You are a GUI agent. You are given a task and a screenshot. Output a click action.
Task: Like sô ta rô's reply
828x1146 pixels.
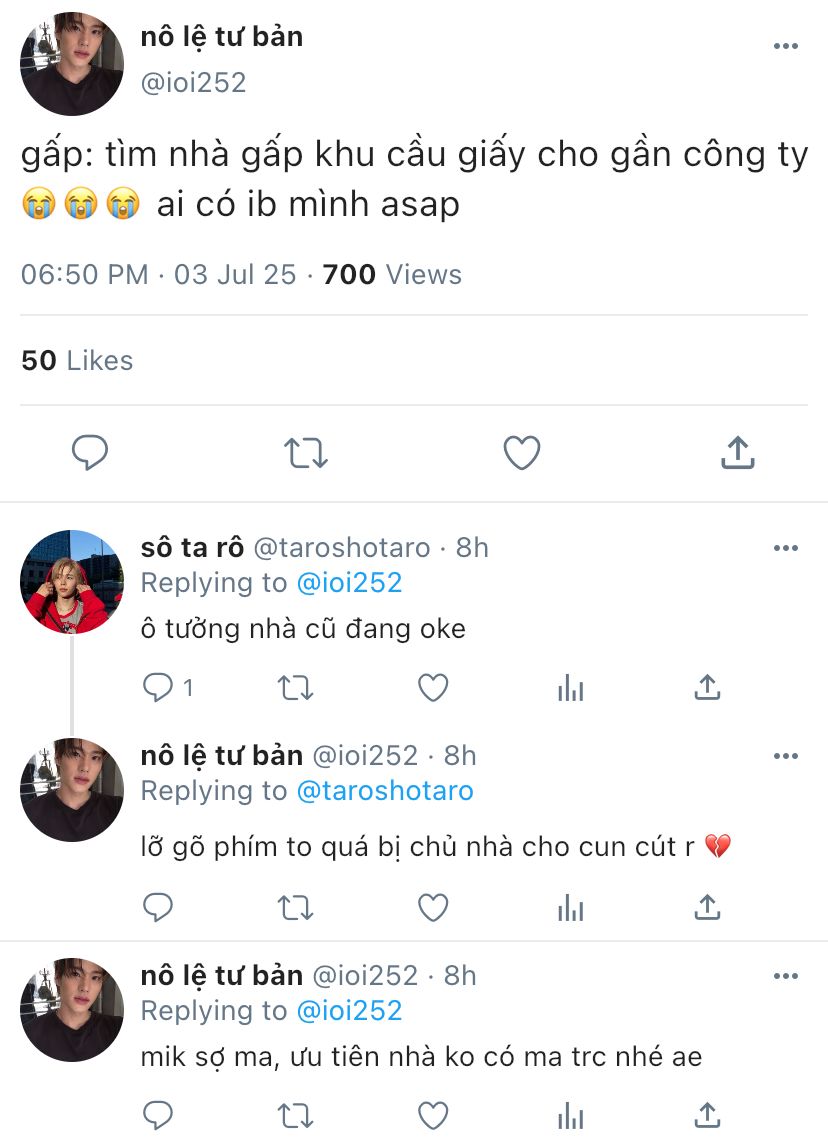click(433, 687)
